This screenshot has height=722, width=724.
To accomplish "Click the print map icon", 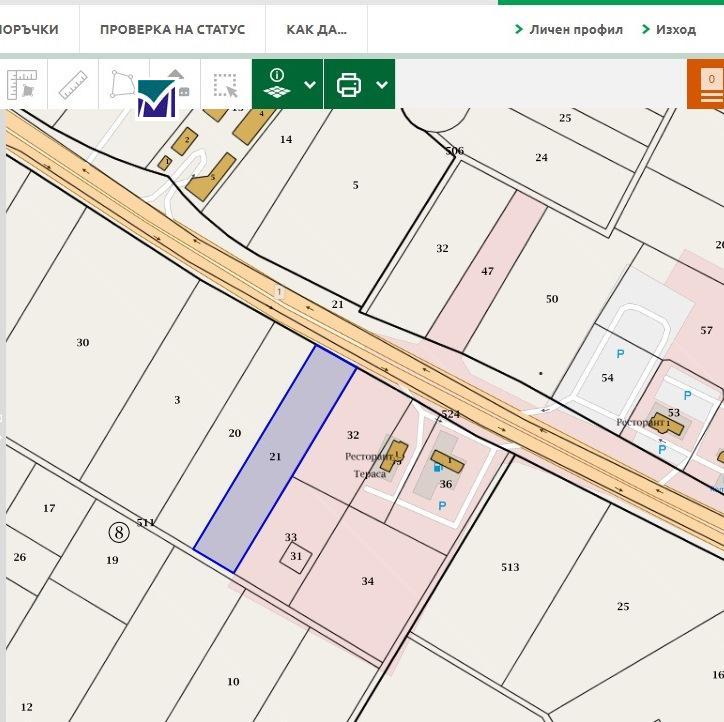I will (x=349, y=84).
